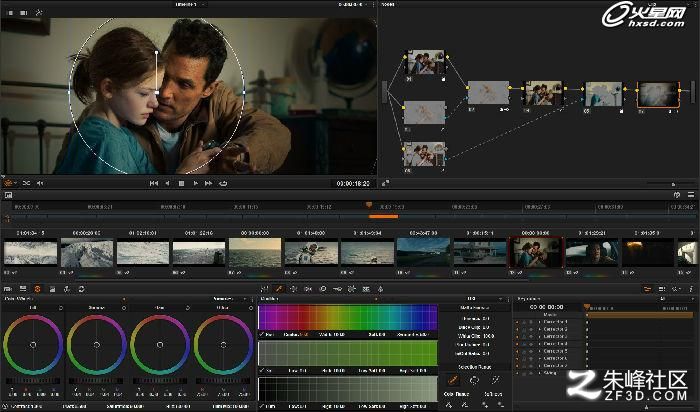
Task: Stop viewer playback
Action: click(x=181, y=183)
